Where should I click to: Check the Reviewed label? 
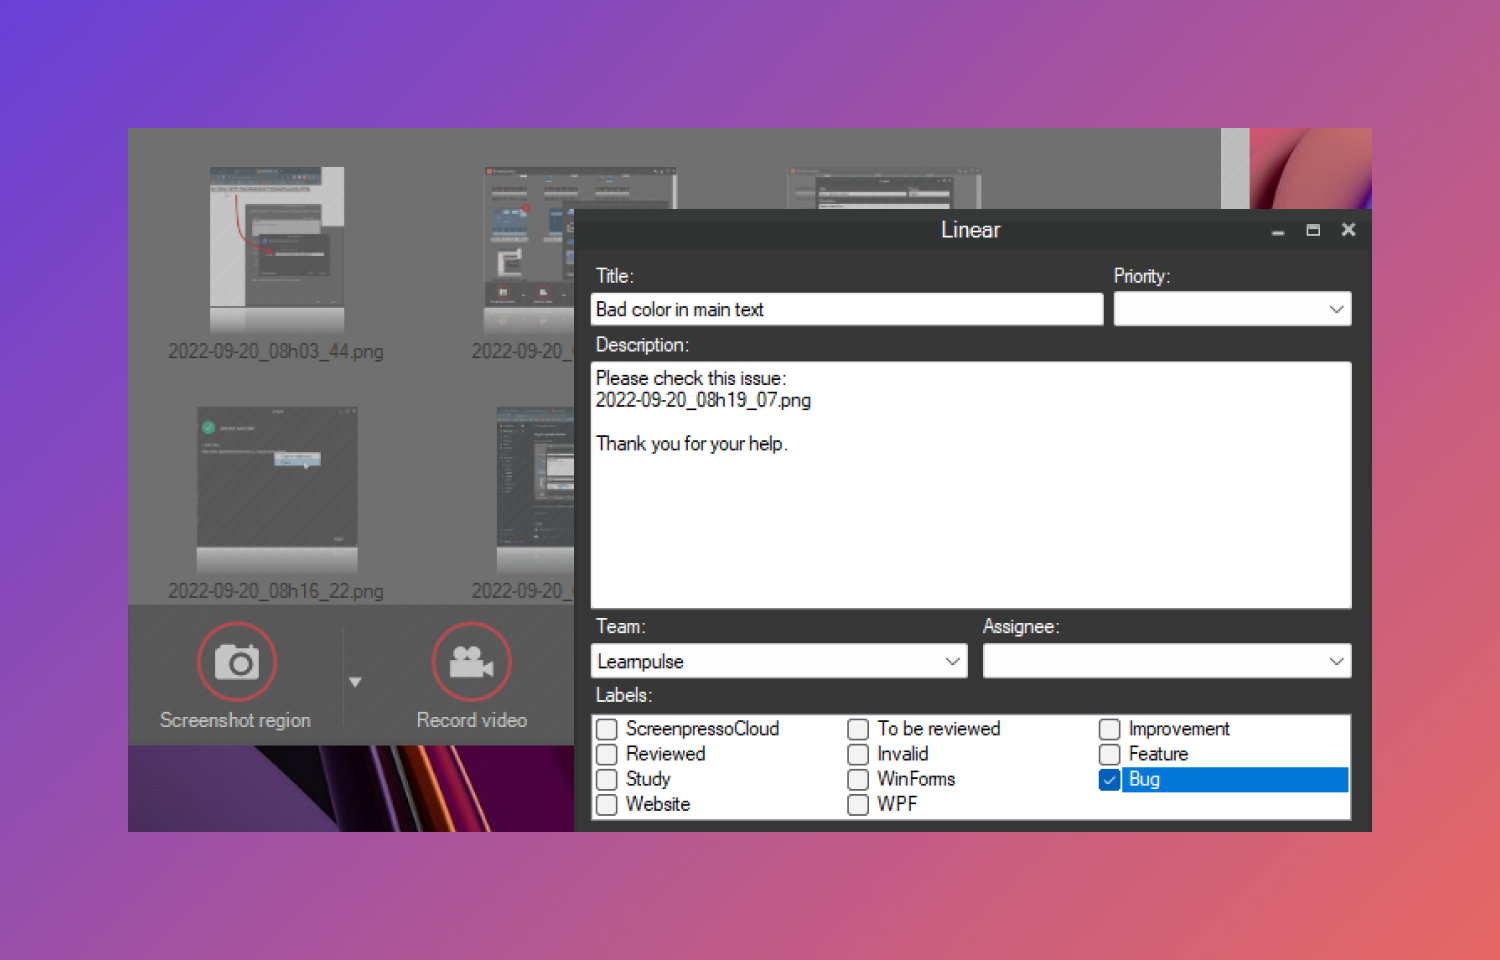coord(606,754)
